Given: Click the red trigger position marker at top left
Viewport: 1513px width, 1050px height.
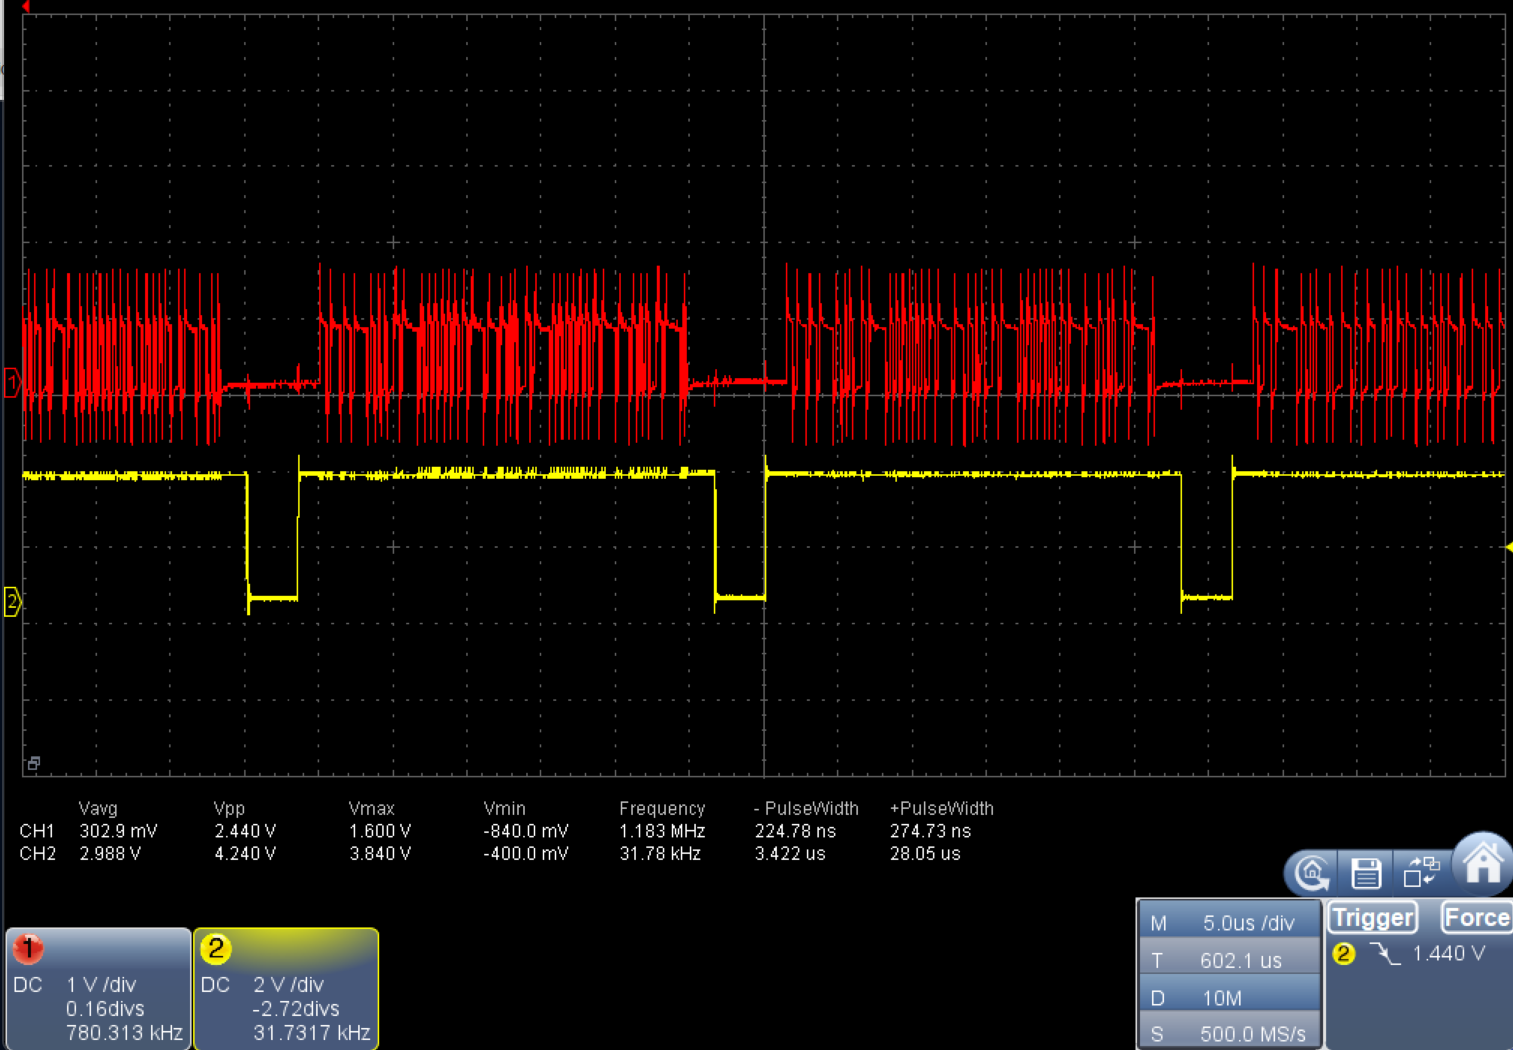Looking at the screenshot, I should click(x=26, y=6).
